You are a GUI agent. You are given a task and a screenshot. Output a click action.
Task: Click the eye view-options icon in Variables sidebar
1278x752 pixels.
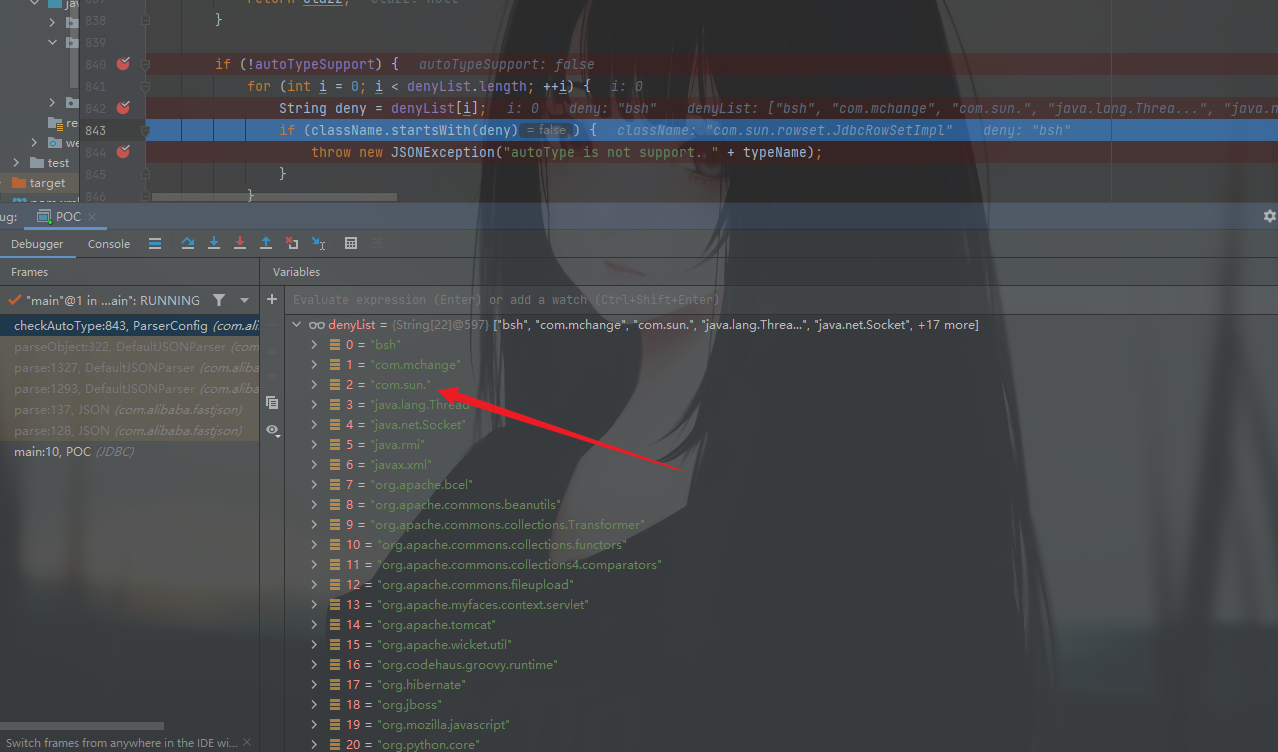coord(272,430)
